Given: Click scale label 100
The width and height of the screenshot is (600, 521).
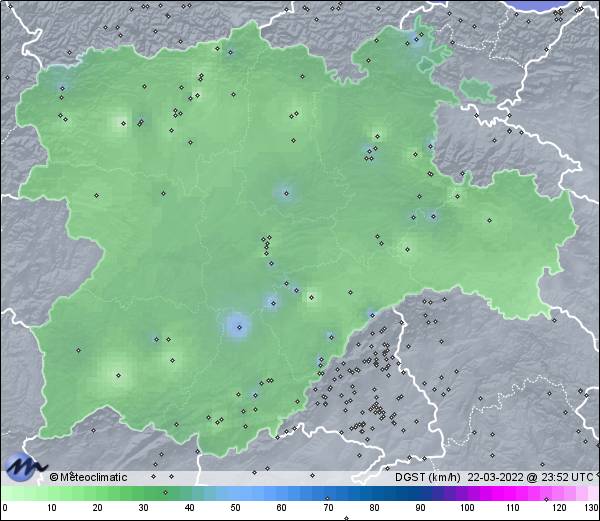Looking at the screenshot, I should (x=467, y=508).
